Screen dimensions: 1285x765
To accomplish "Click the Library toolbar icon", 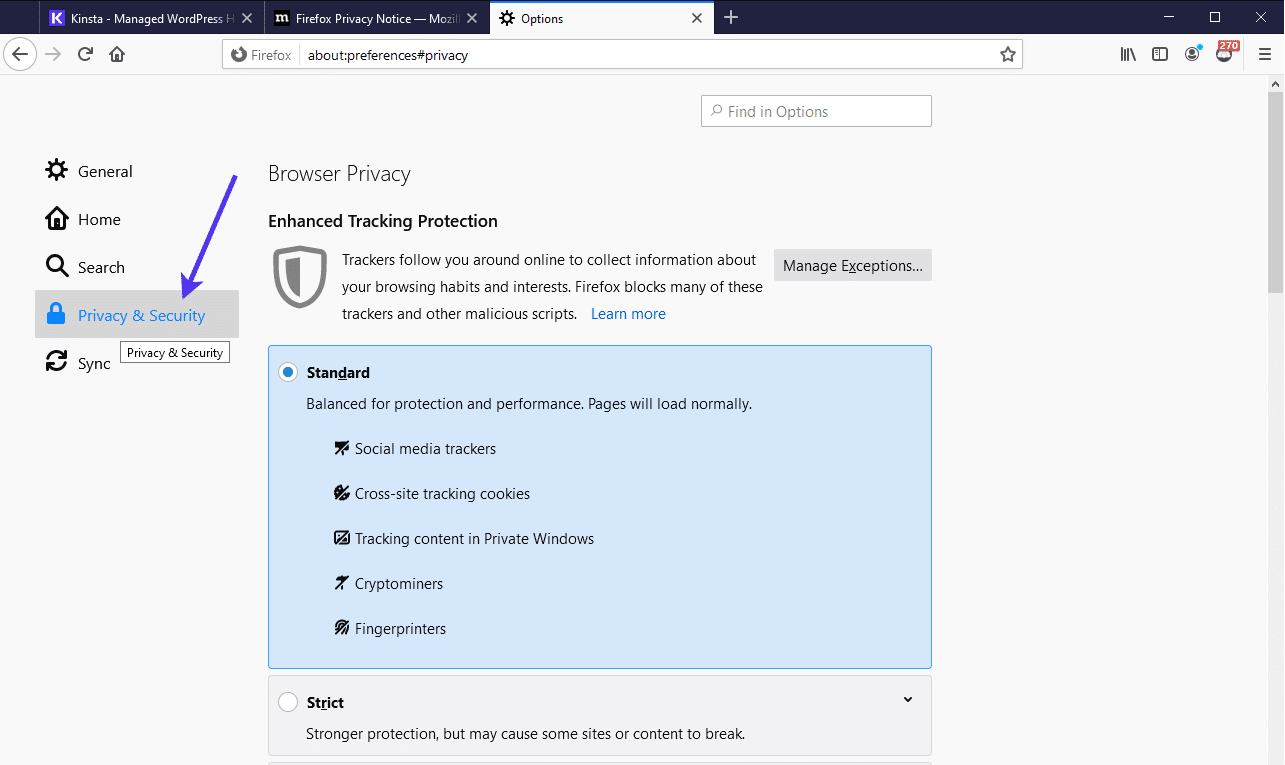I will 1128,54.
